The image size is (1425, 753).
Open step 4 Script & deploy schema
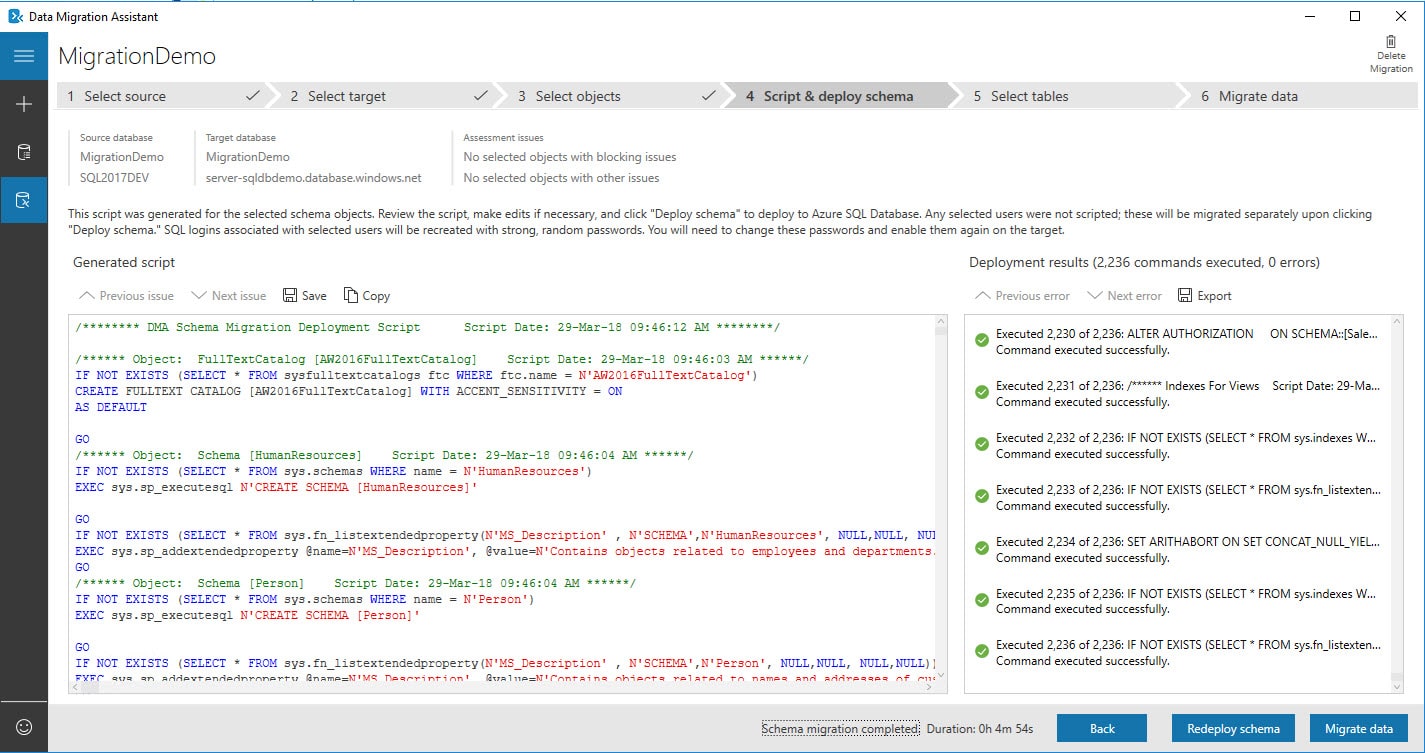pyautogui.click(x=838, y=96)
